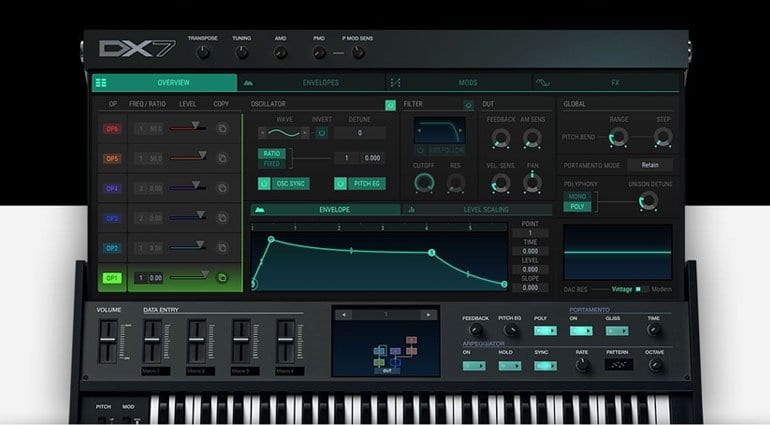Click the filter Res knob
This screenshot has width=770, height=425.
tap(456, 183)
